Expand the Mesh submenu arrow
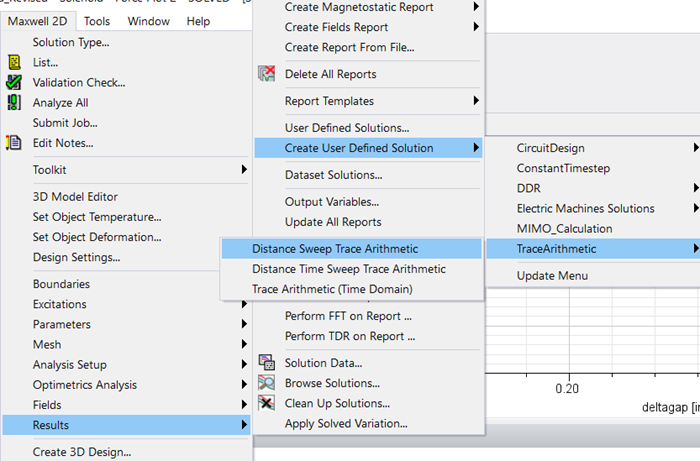 pyautogui.click(x=244, y=344)
